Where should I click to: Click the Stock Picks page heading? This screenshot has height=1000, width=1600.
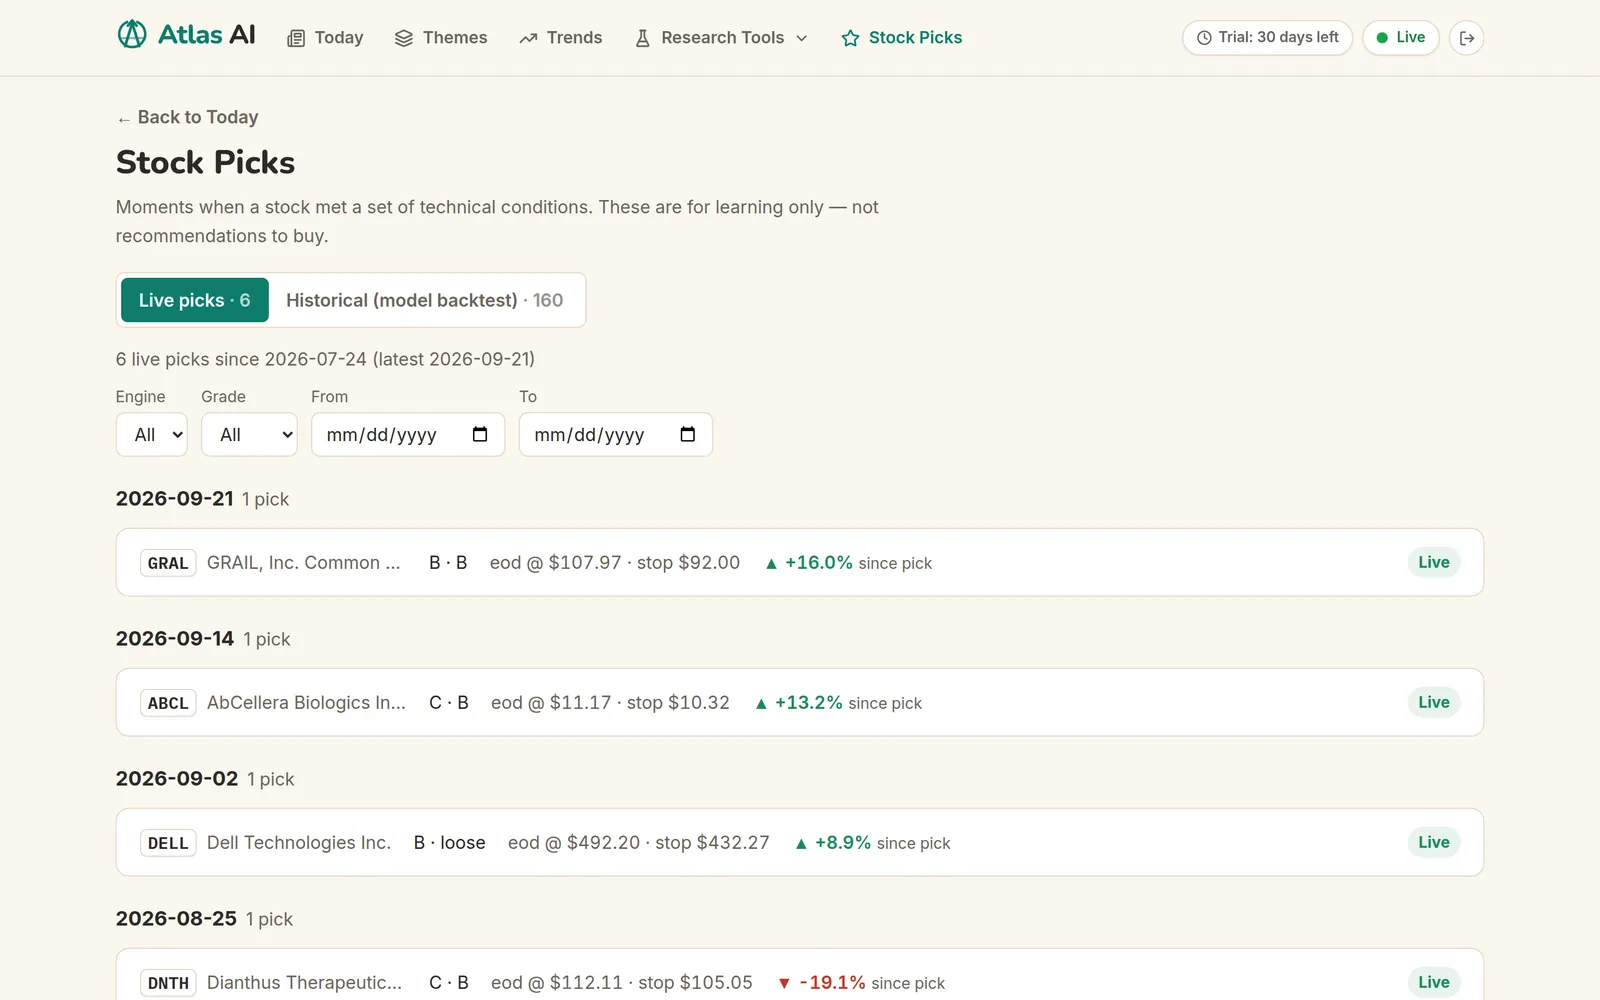205,162
